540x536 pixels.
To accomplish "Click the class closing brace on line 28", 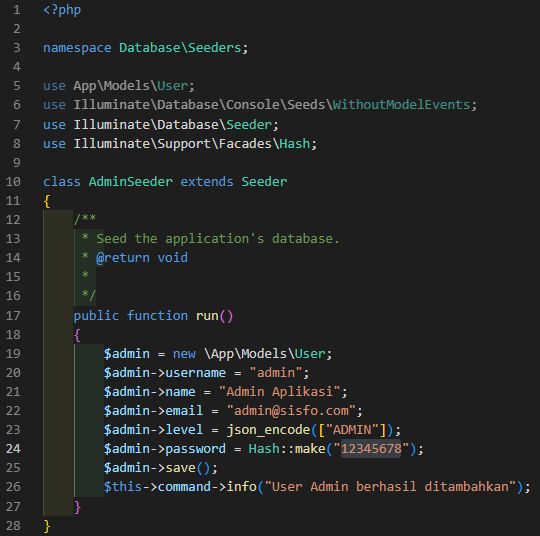I will 47,526.
